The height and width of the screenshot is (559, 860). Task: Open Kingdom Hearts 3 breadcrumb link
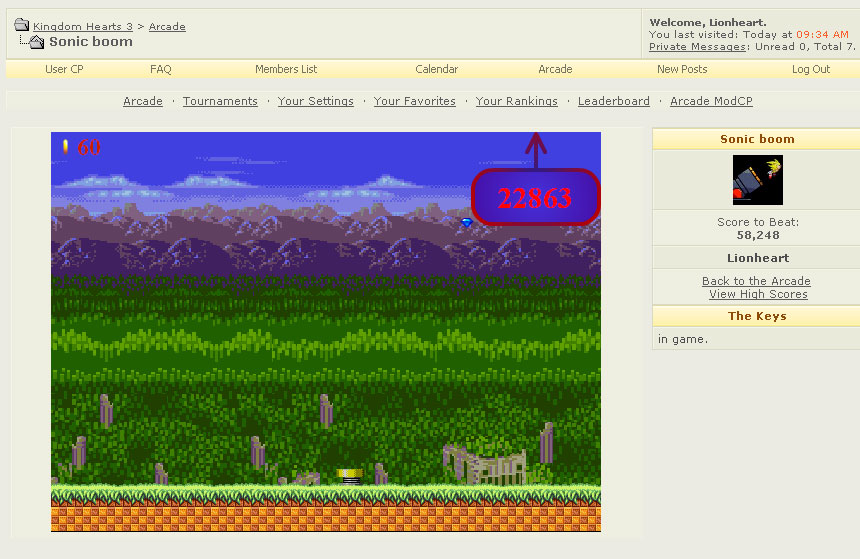(x=83, y=26)
